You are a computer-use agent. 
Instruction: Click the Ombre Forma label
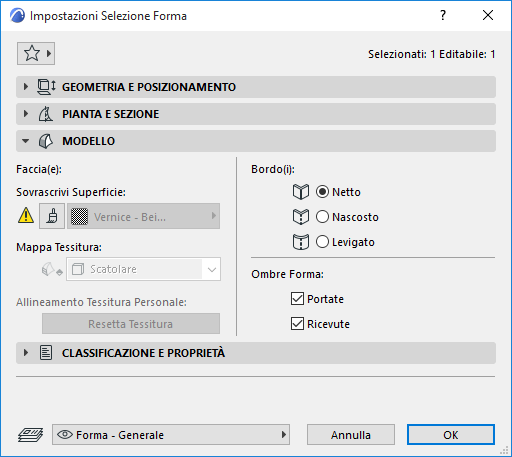coord(287,274)
